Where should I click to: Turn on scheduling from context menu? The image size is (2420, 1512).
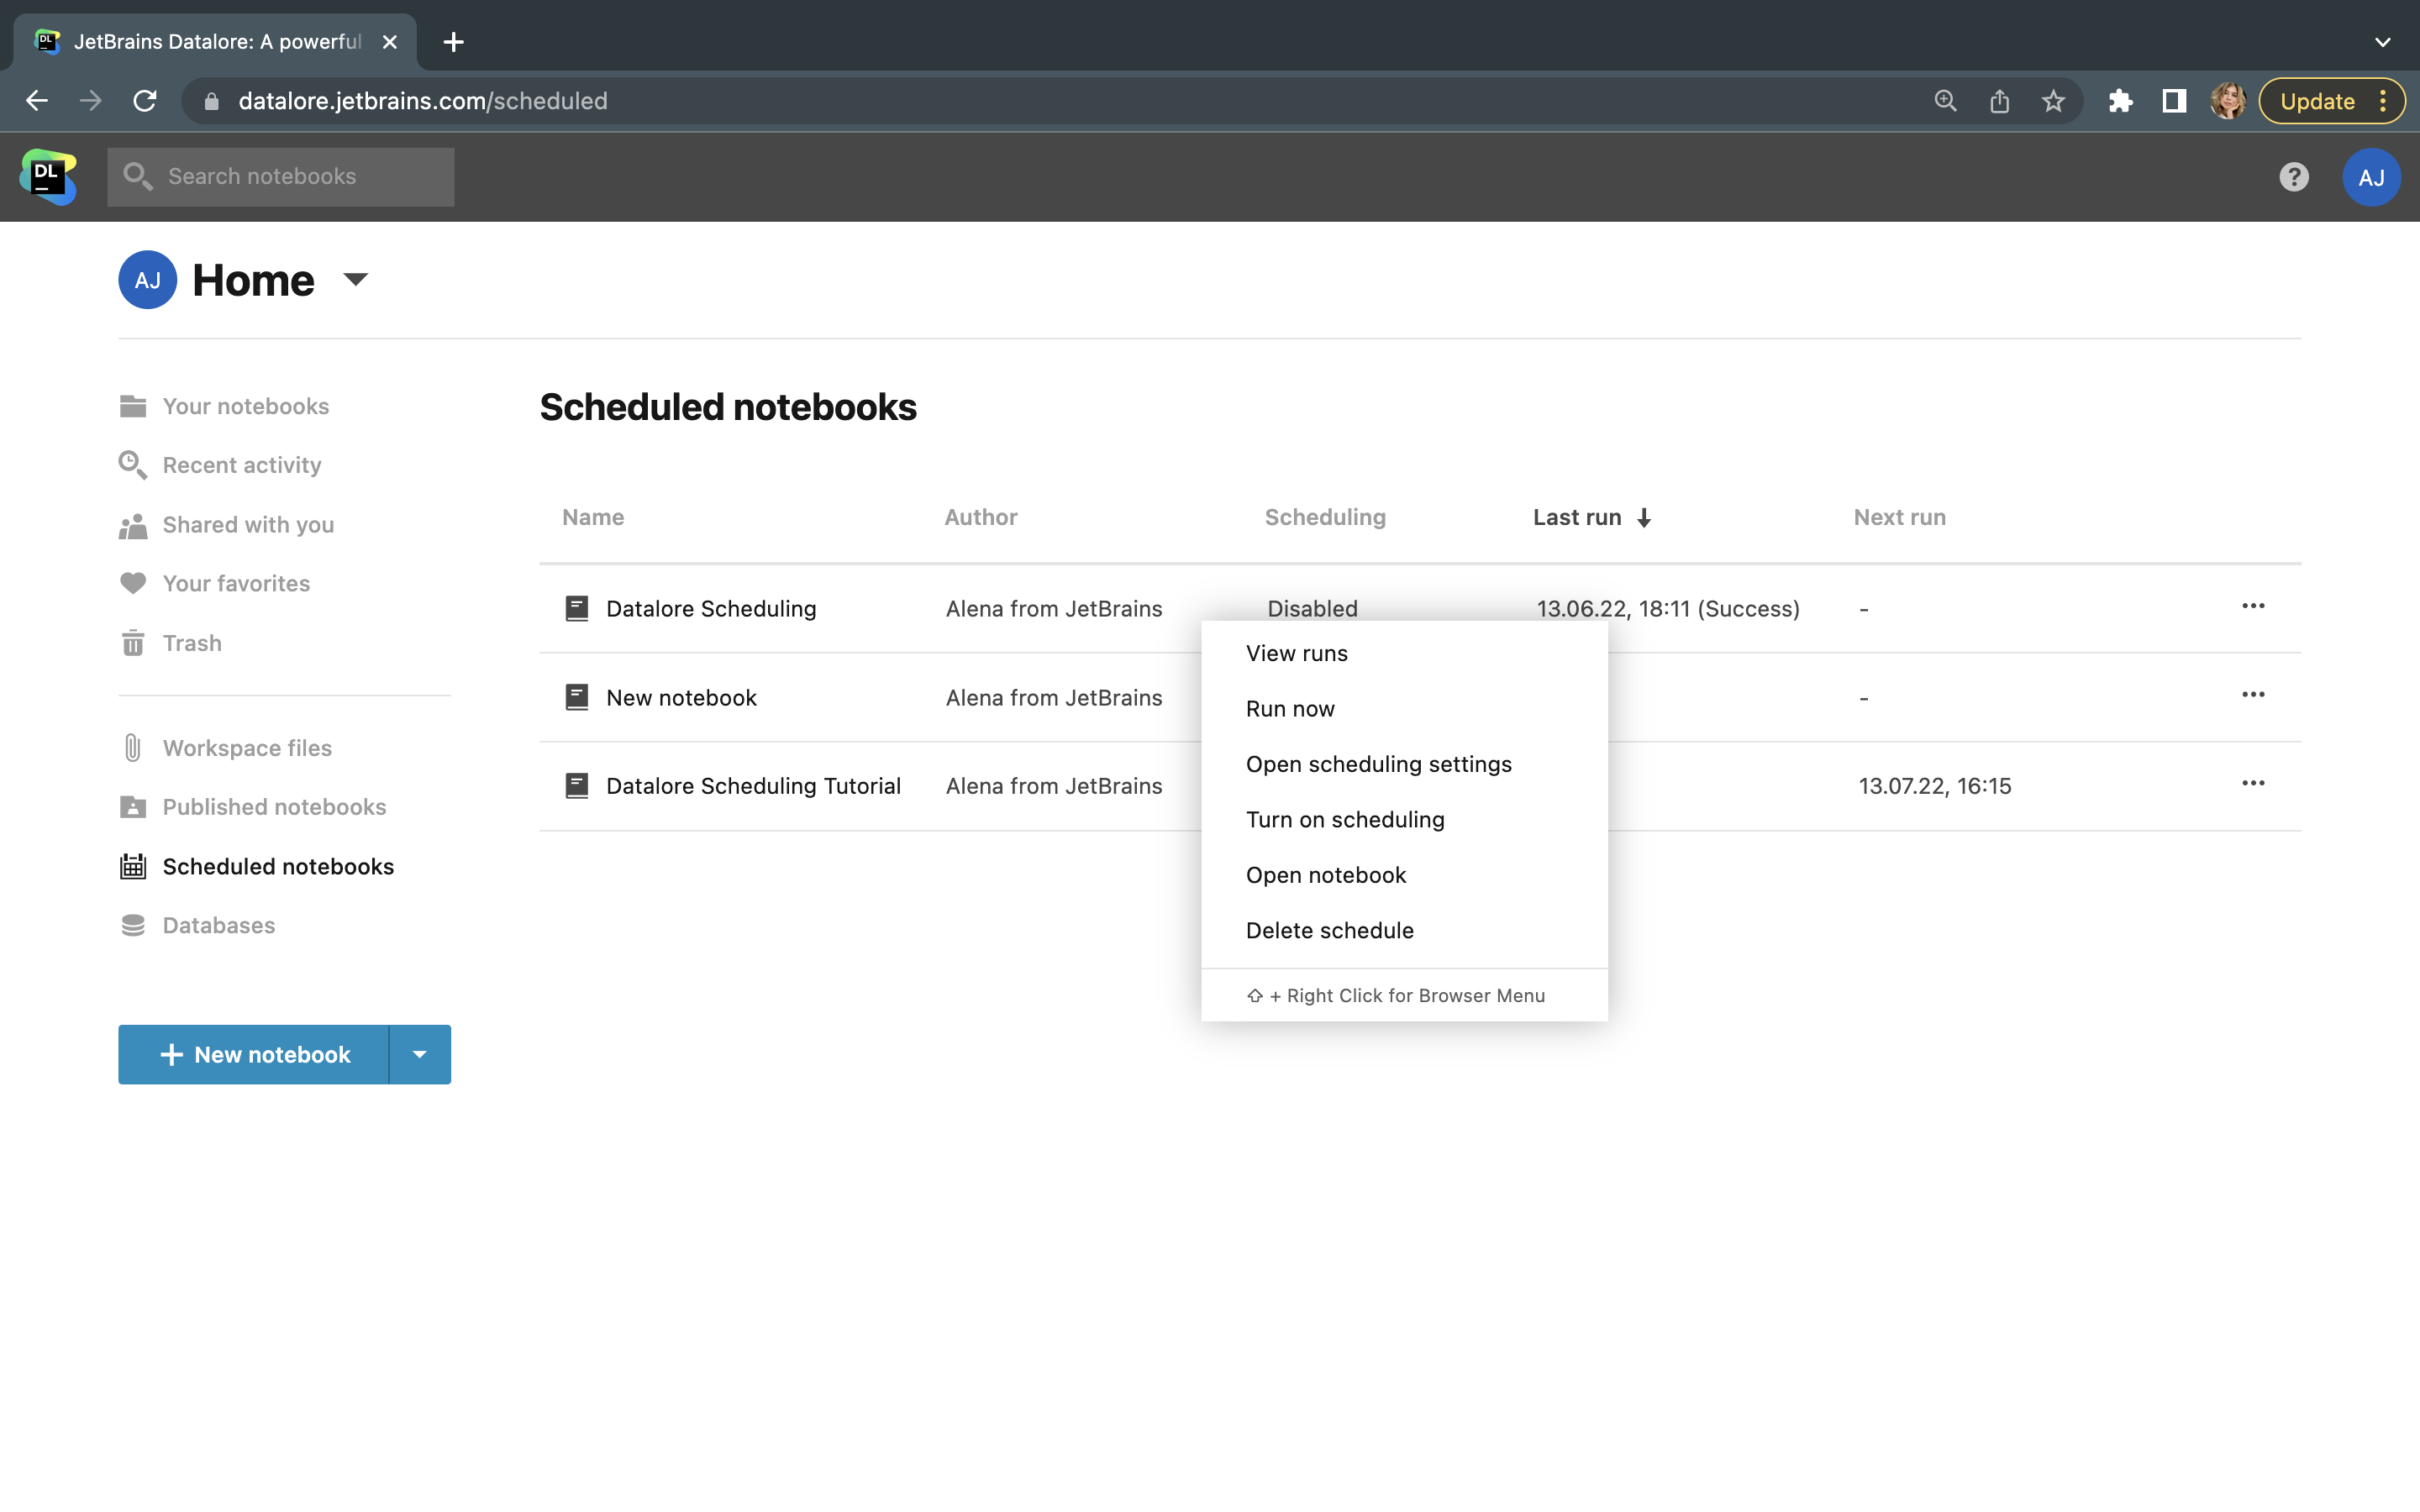click(1344, 819)
